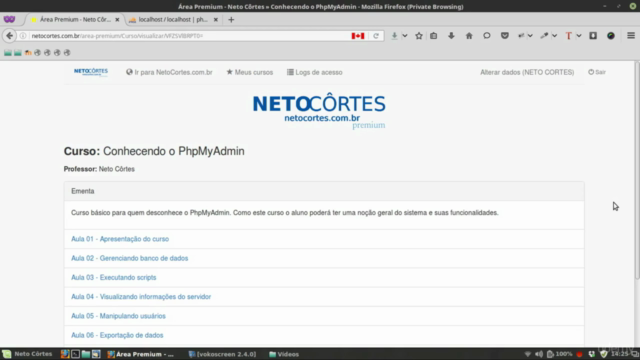
Task: Open the file manager folder icon in taskbar
Action: [86, 354]
